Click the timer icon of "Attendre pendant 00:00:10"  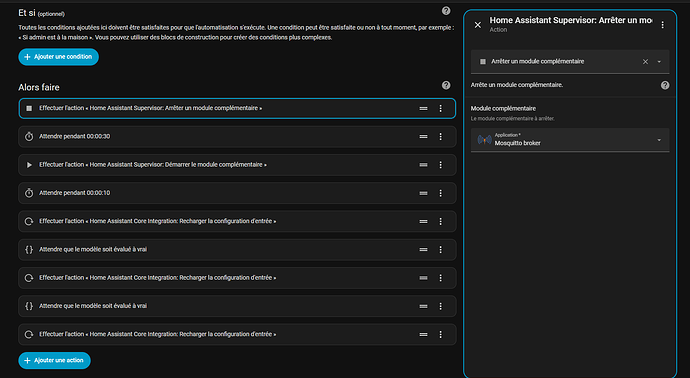(29, 193)
